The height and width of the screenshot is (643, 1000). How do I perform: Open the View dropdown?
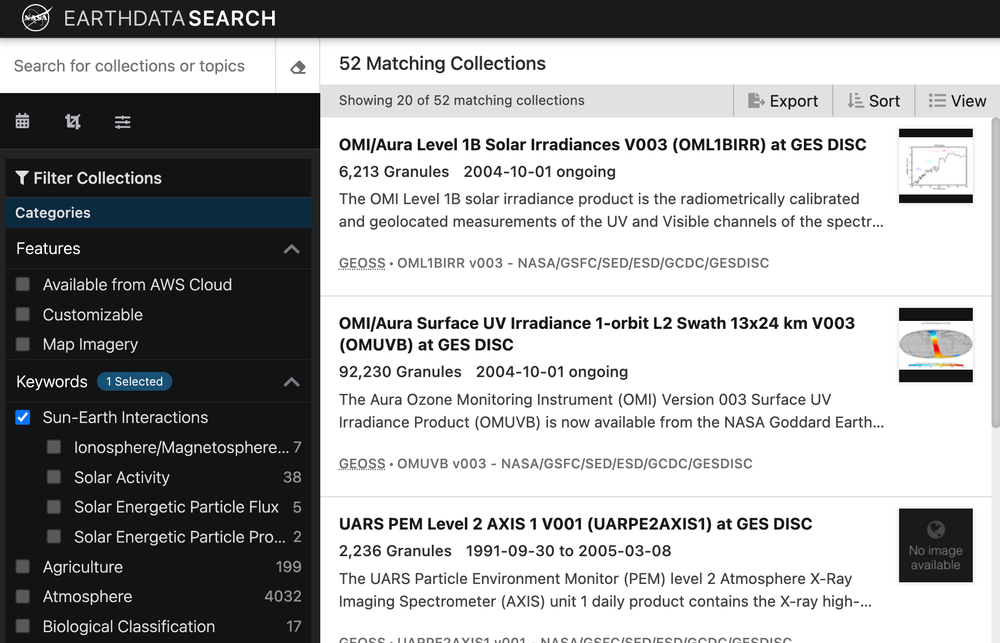click(x=957, y=101)
